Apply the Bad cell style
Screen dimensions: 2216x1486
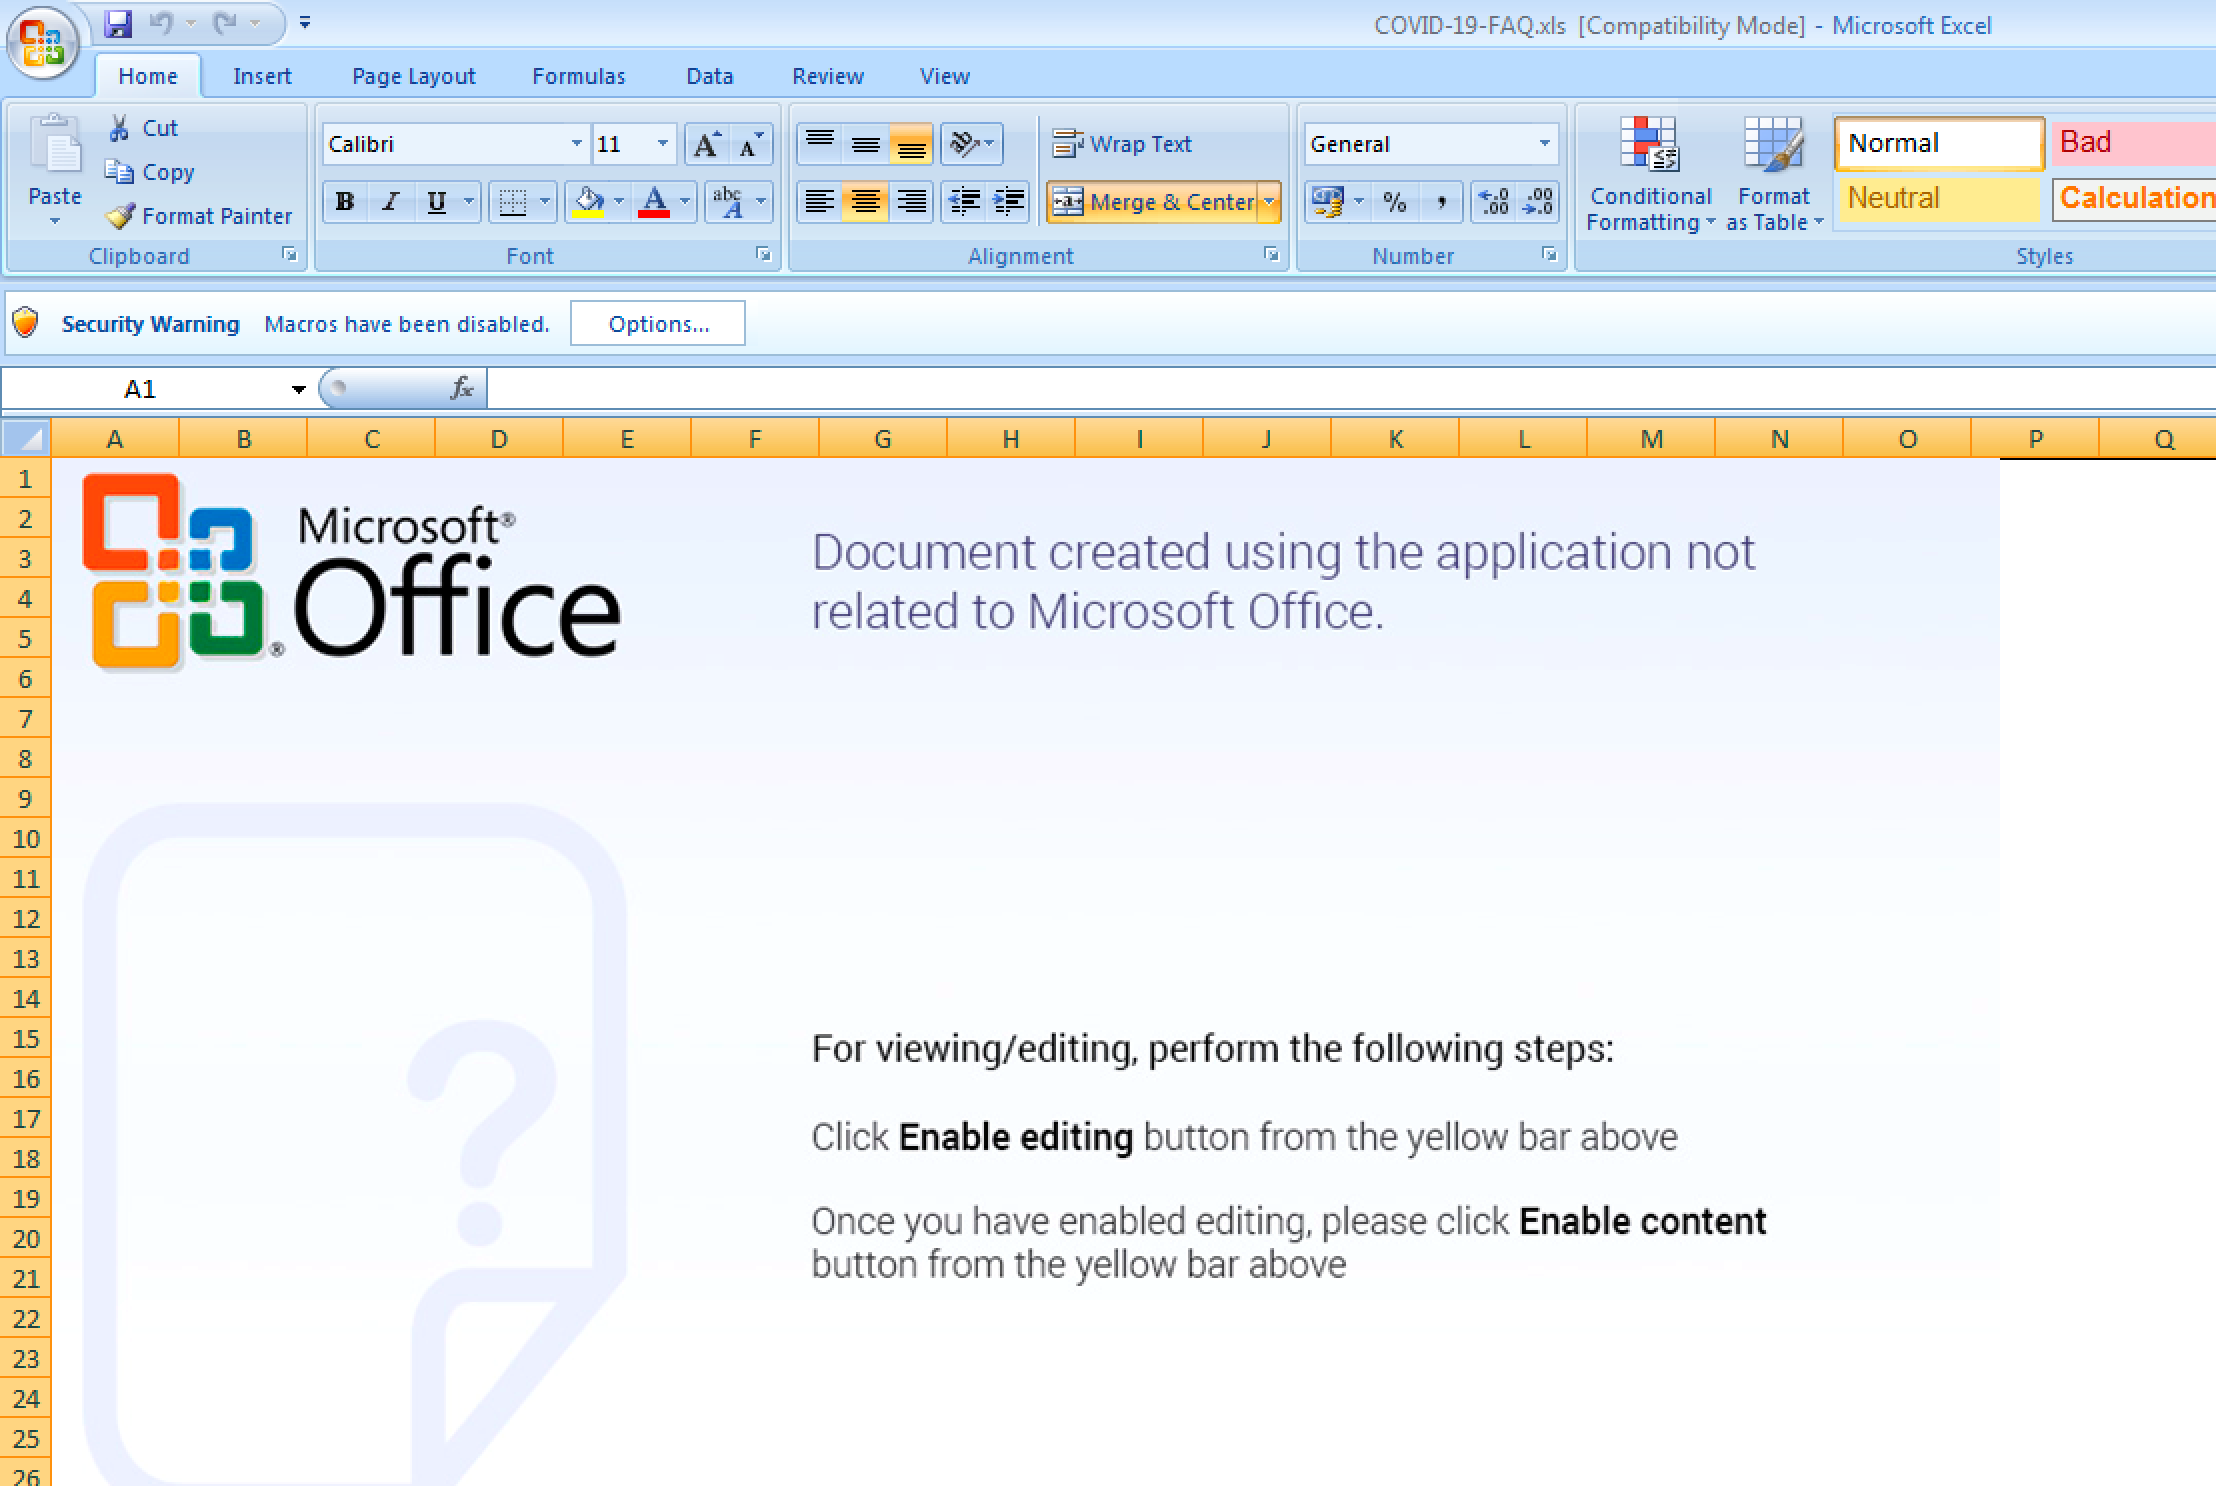pos(2134,143)
